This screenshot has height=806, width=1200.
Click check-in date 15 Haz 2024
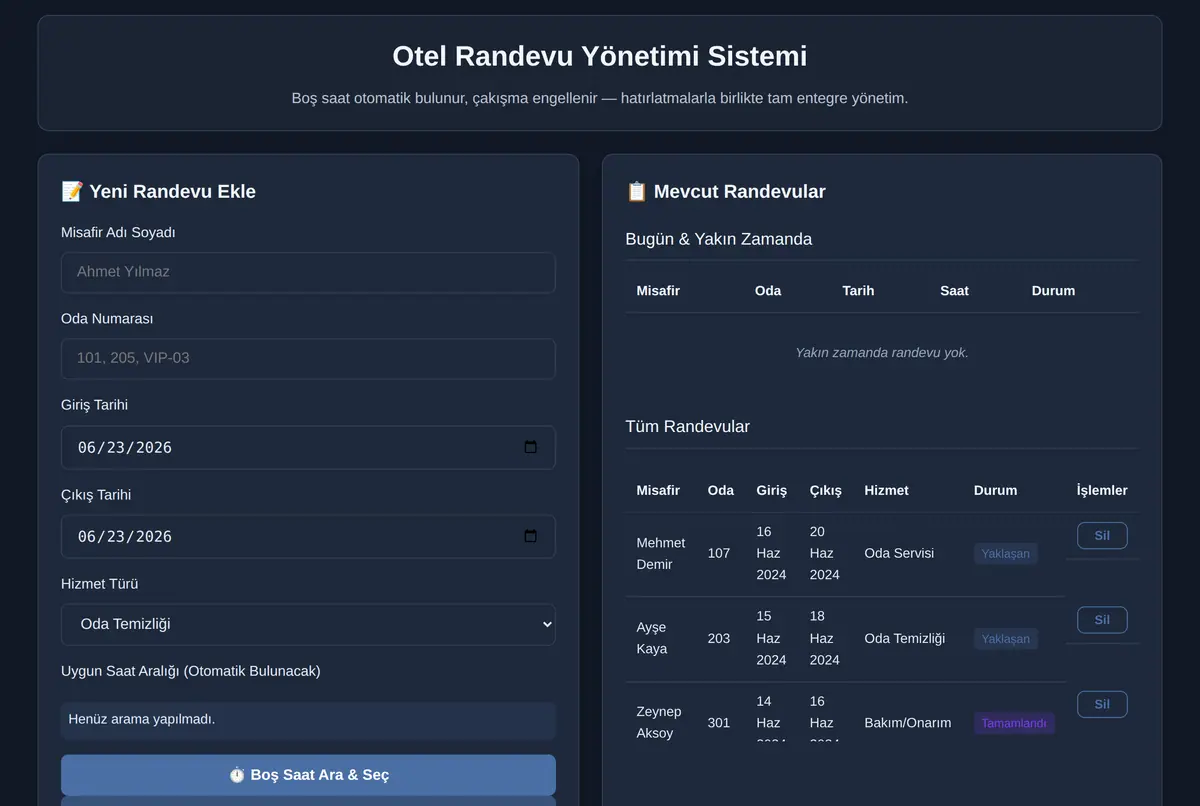(771, 638)
